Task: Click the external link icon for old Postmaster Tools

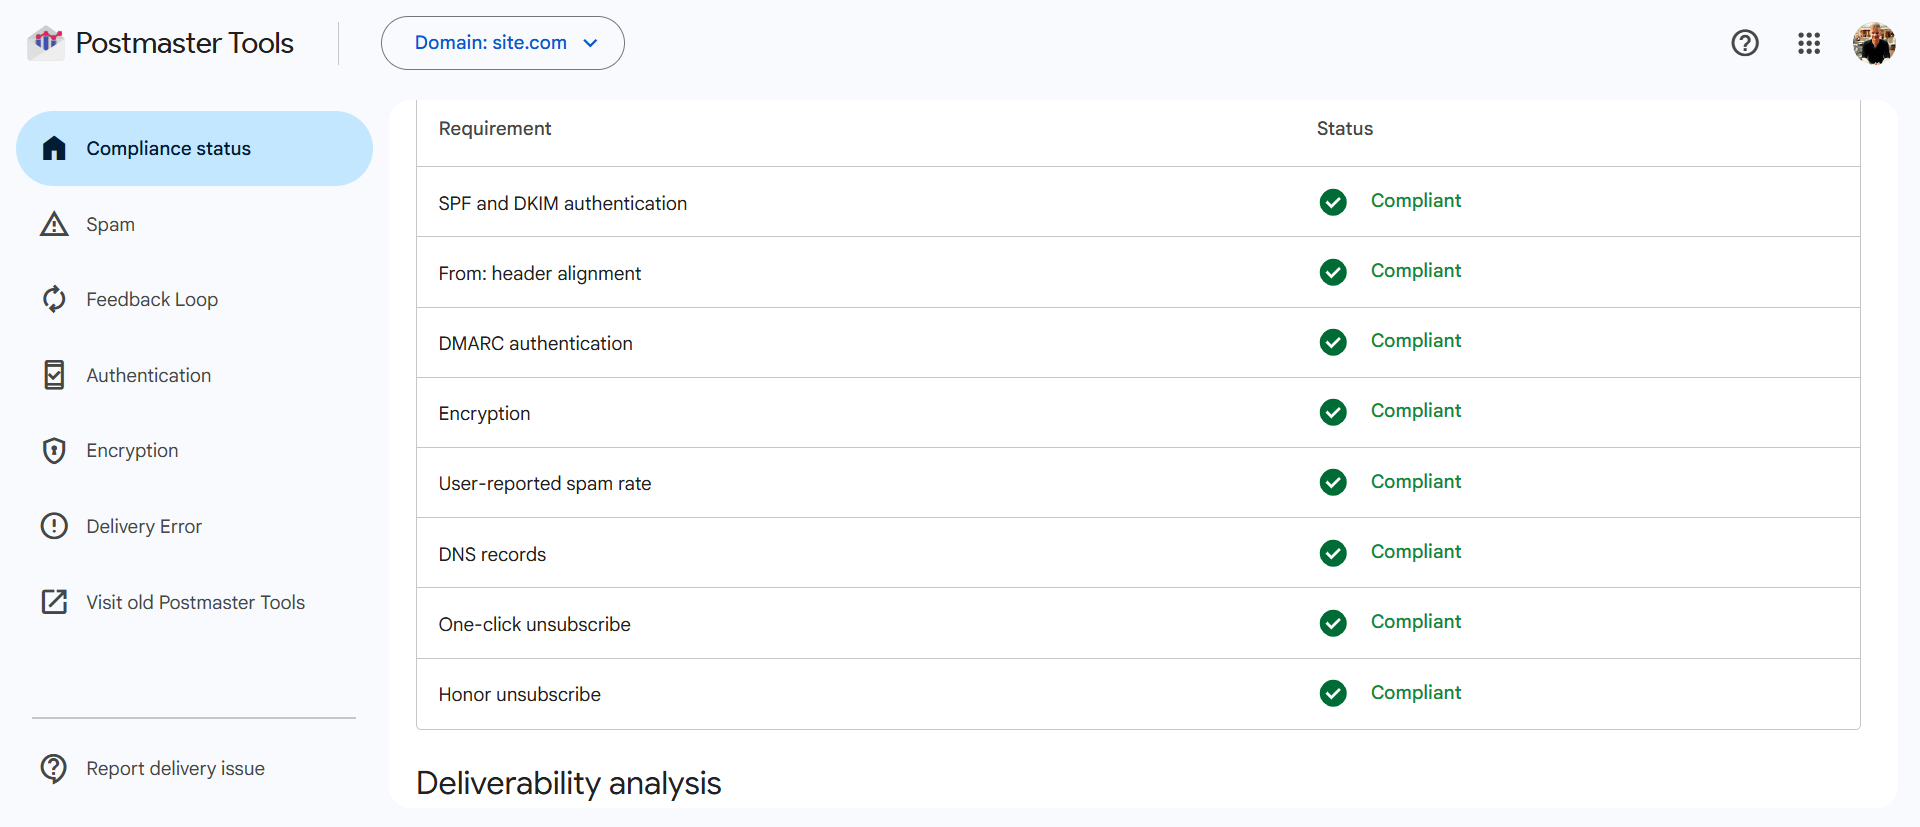Action: (54, 602)
